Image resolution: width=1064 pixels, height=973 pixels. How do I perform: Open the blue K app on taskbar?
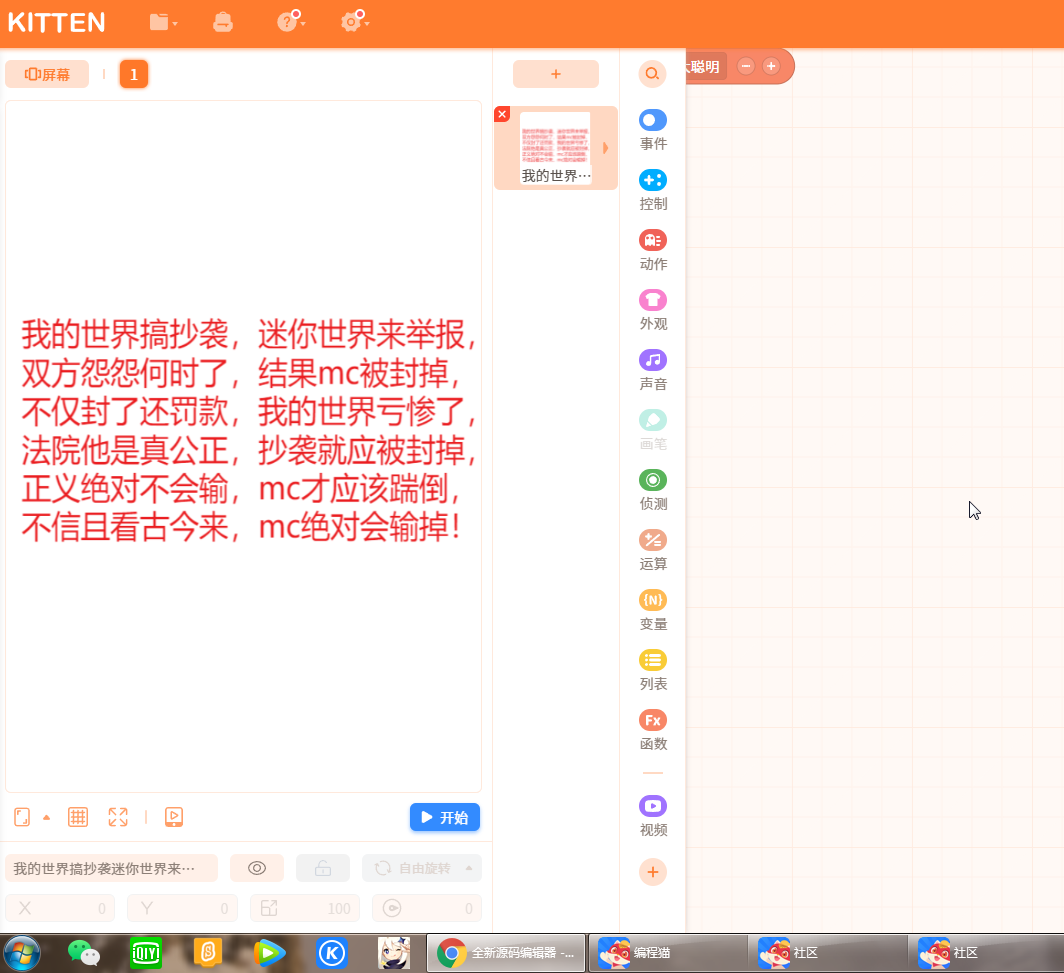pos(332,953)
